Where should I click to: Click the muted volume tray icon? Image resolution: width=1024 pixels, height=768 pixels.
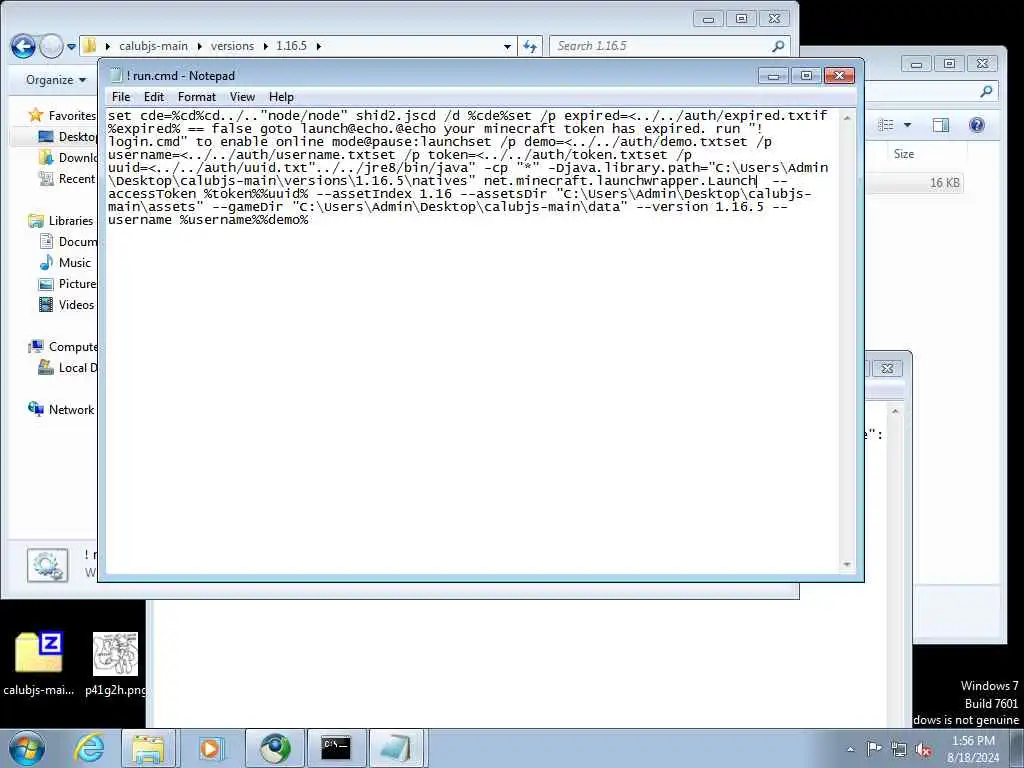coord(923,749)
